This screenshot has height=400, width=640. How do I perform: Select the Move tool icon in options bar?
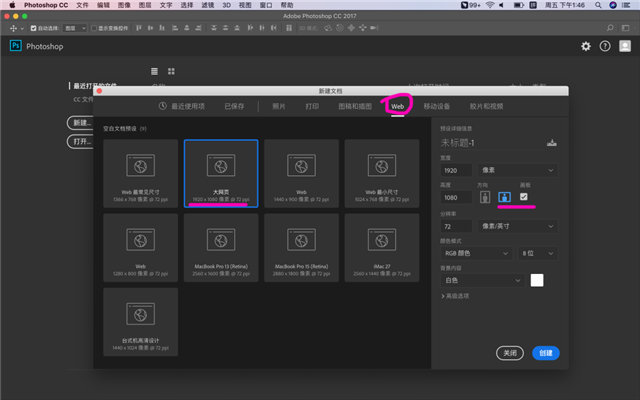point(13,28)
